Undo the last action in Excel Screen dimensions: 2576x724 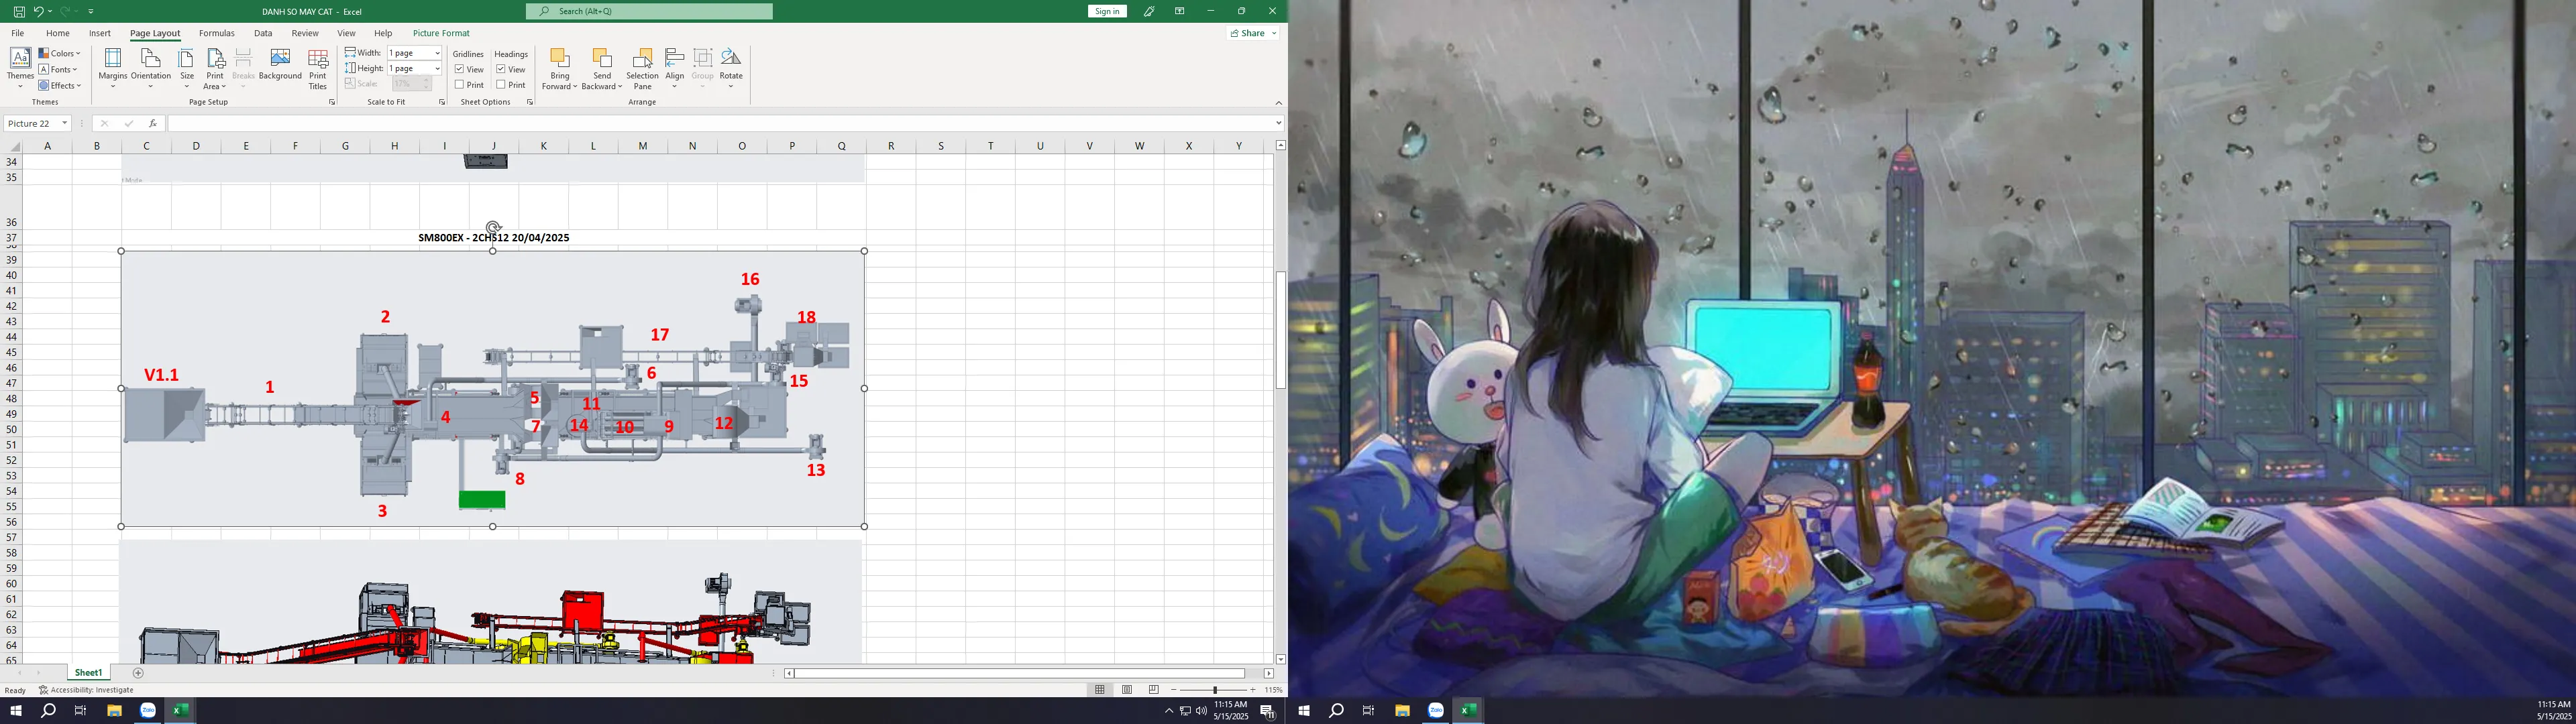[38, 11]
